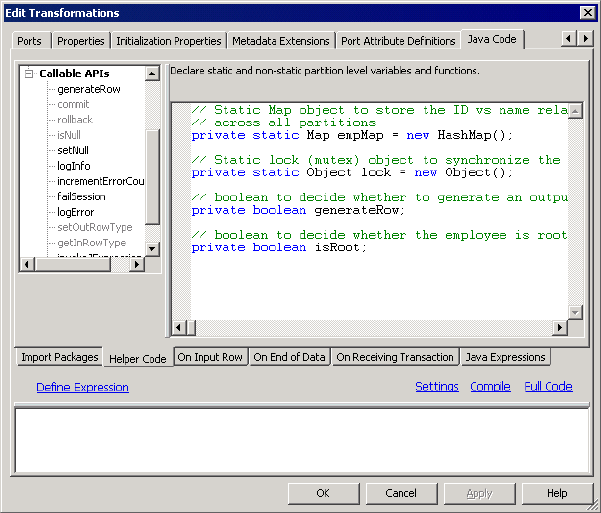Open the Java Expressions tab

(x=506, y=357)
